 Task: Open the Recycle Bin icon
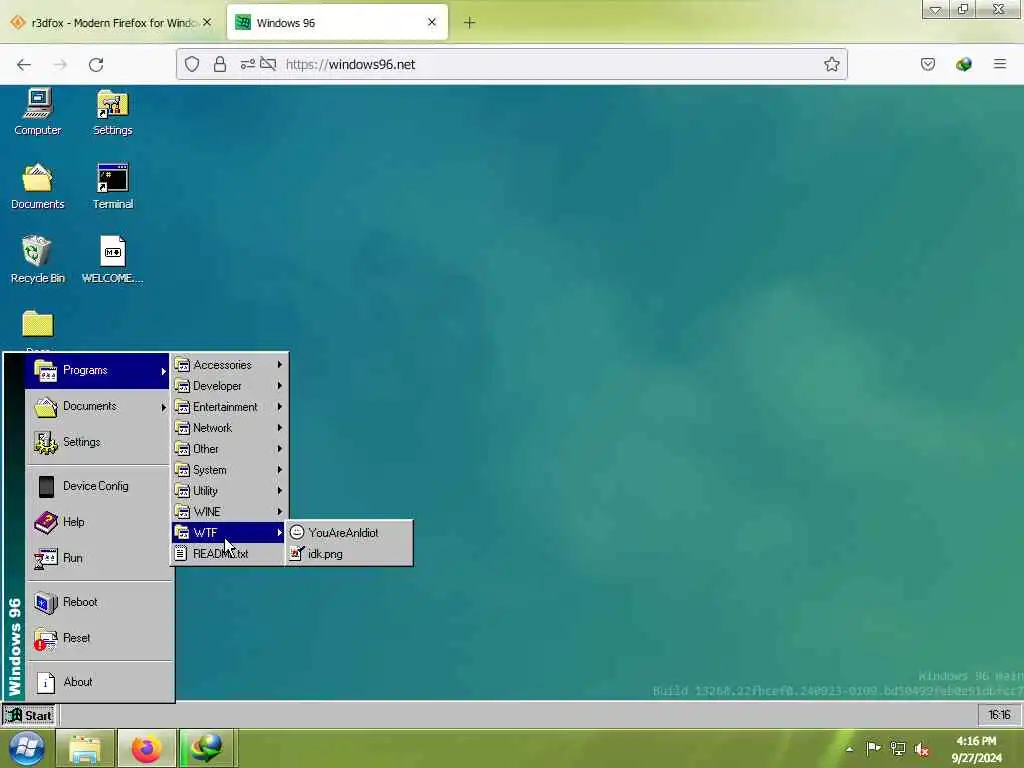[38, 260]
